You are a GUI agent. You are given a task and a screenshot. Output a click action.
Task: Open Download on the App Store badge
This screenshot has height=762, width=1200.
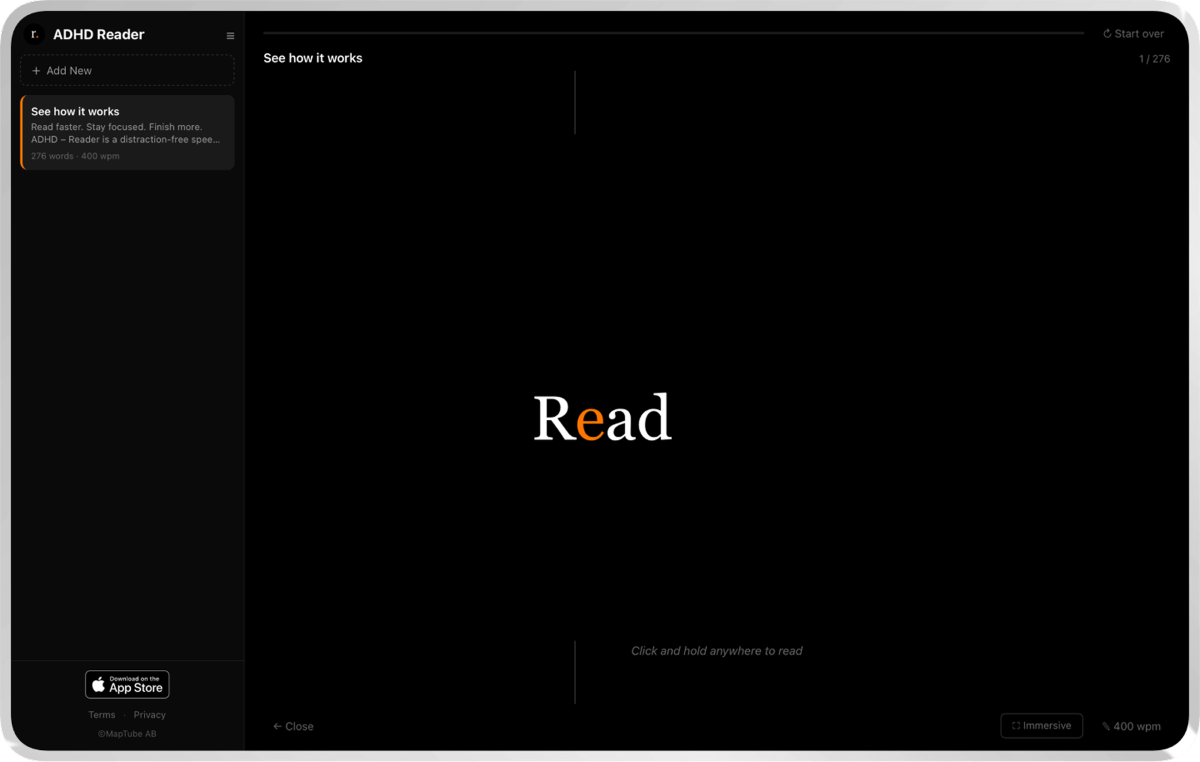pyautogui.click(x=127, y=684)
